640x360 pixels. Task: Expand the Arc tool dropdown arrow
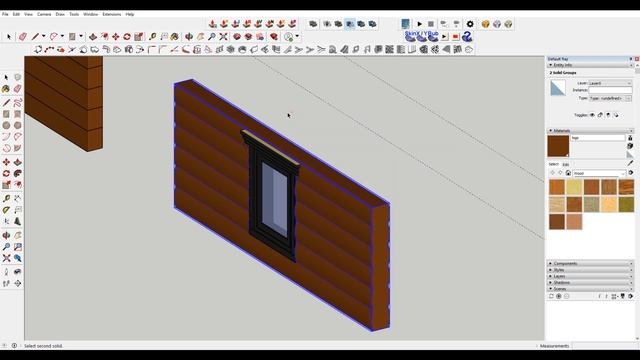[62, 36]
